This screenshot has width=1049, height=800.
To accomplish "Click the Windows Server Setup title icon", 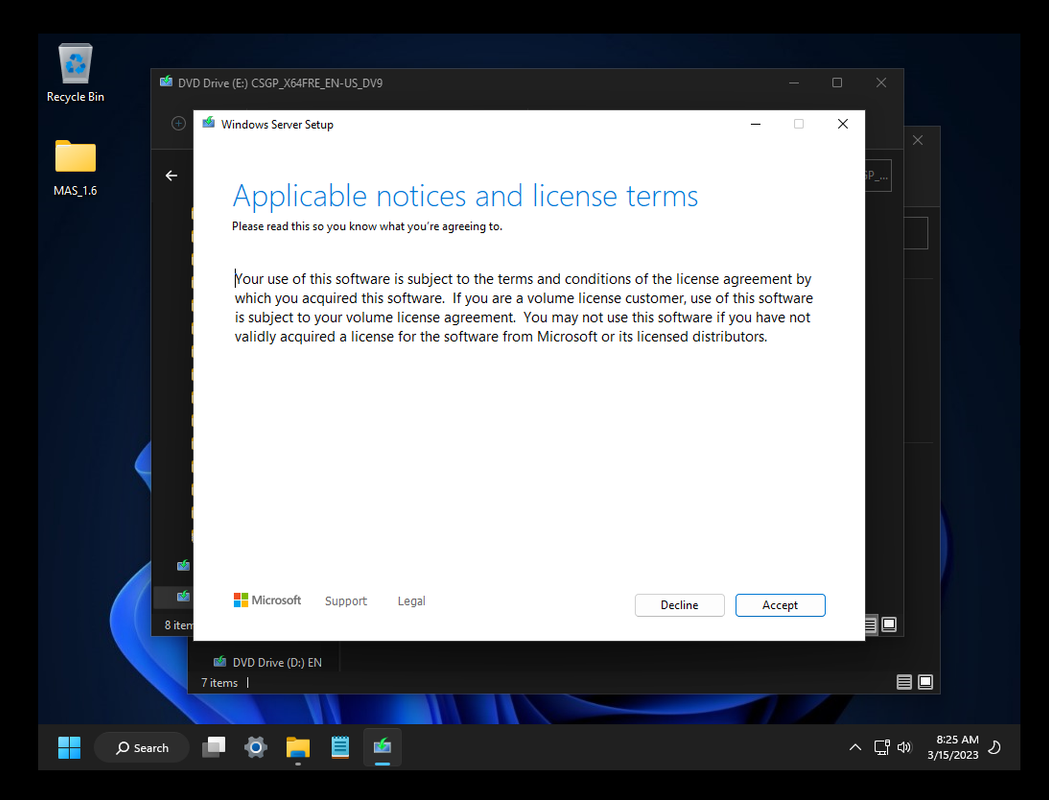I will [x=209, y=123].
